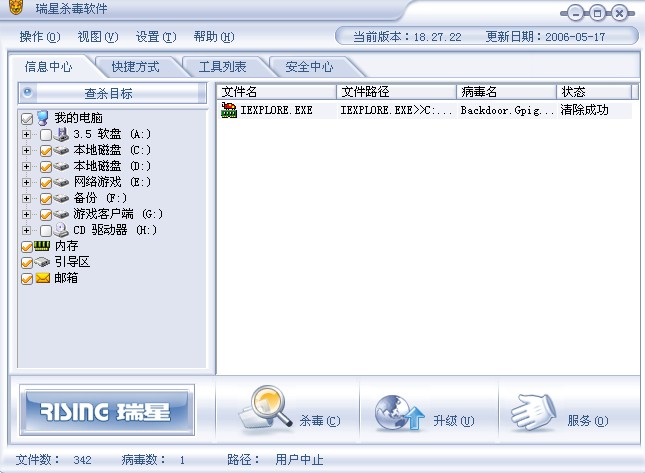
Task: Sort by 病毒名 column header
Action: coord(506,92)
